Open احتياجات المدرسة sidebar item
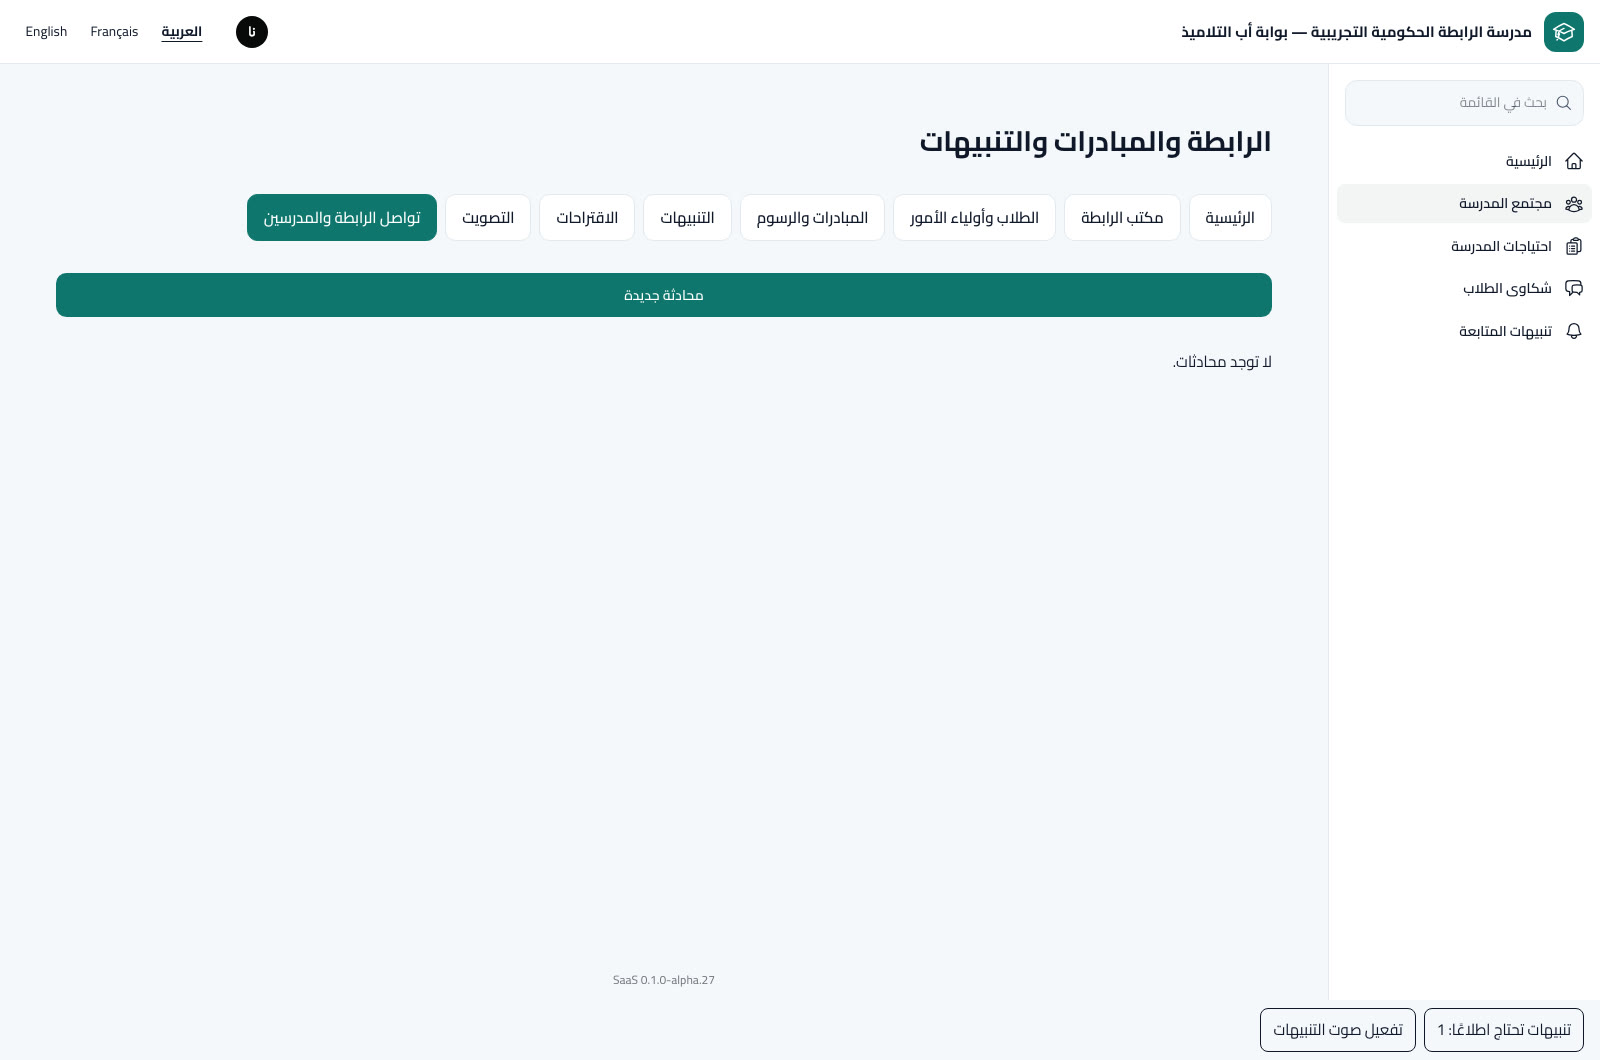 coord(1464,246)
